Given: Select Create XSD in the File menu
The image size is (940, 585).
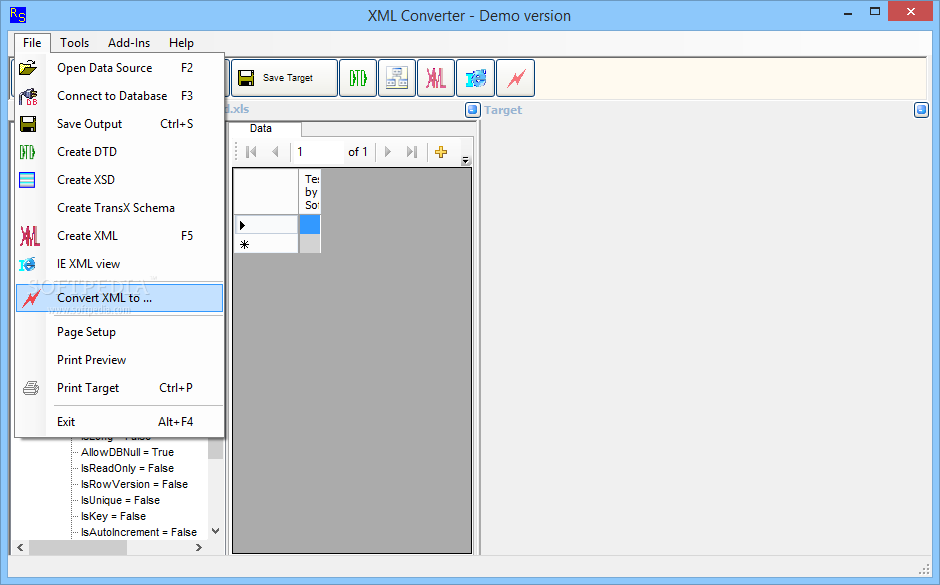Looking at the screenshot, I should coord(119,180).
